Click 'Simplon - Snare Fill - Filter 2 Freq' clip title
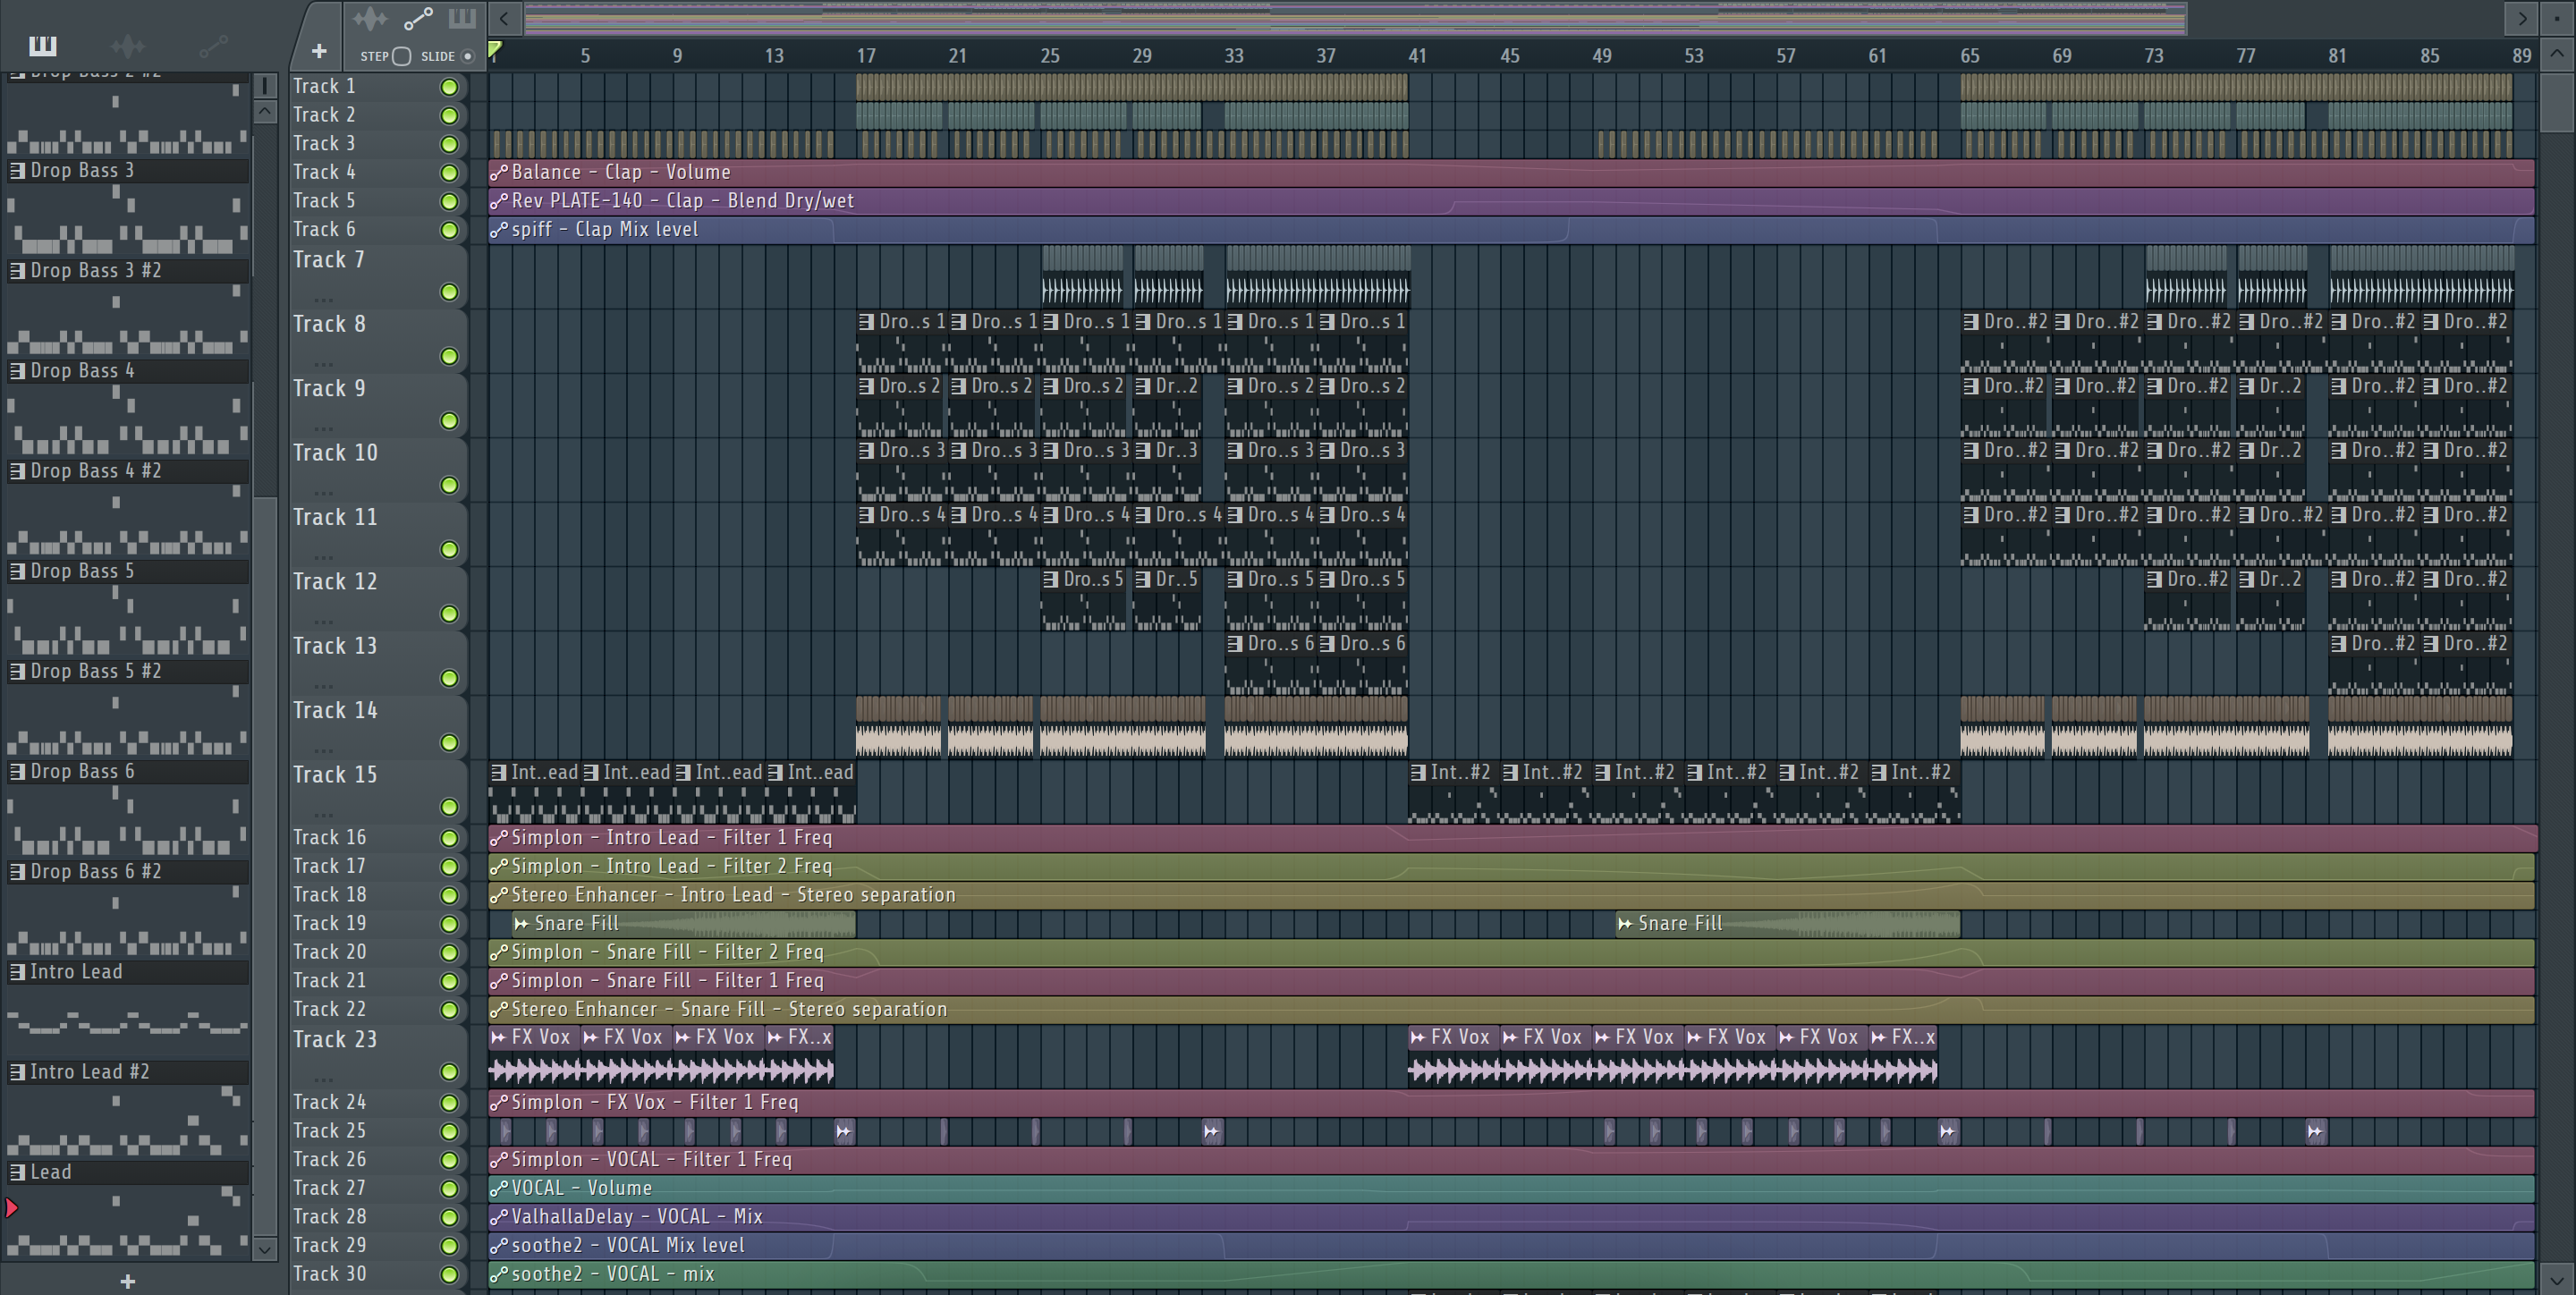Viewport: 2576px width, 1295px height. pos(667,952)
